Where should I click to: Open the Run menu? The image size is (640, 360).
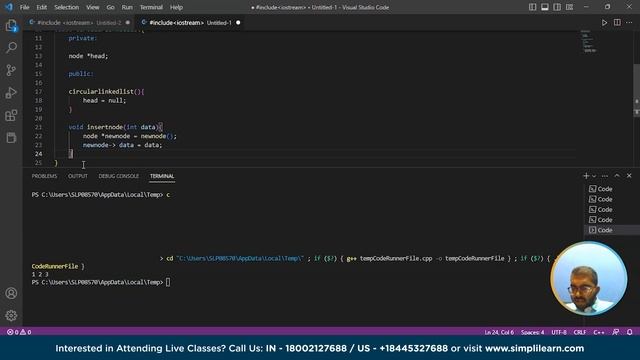[x=127, y=7]
